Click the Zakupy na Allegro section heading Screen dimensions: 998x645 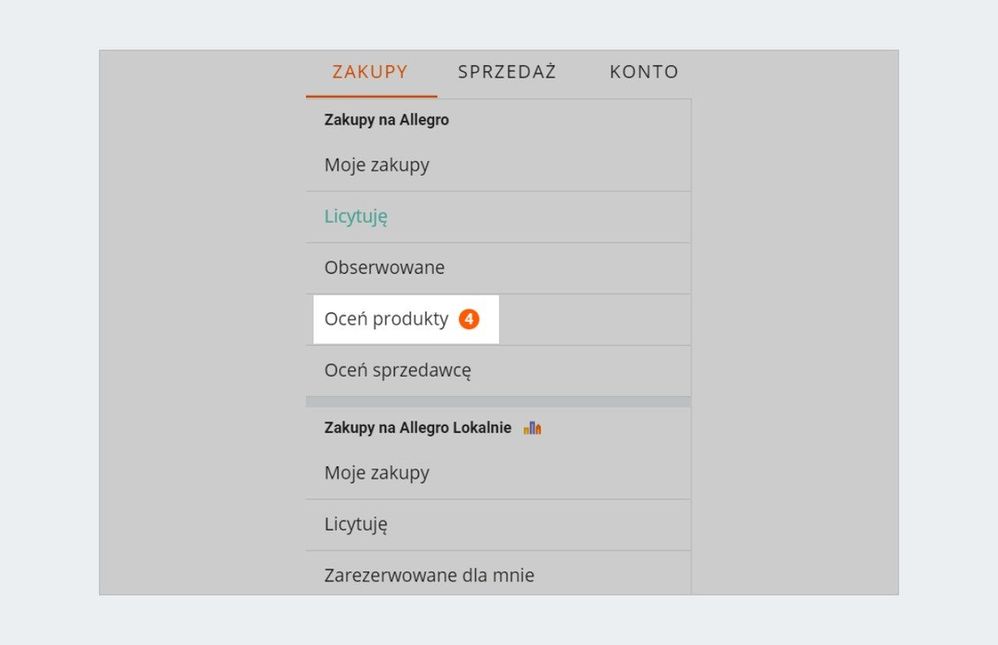pos(387,120)
